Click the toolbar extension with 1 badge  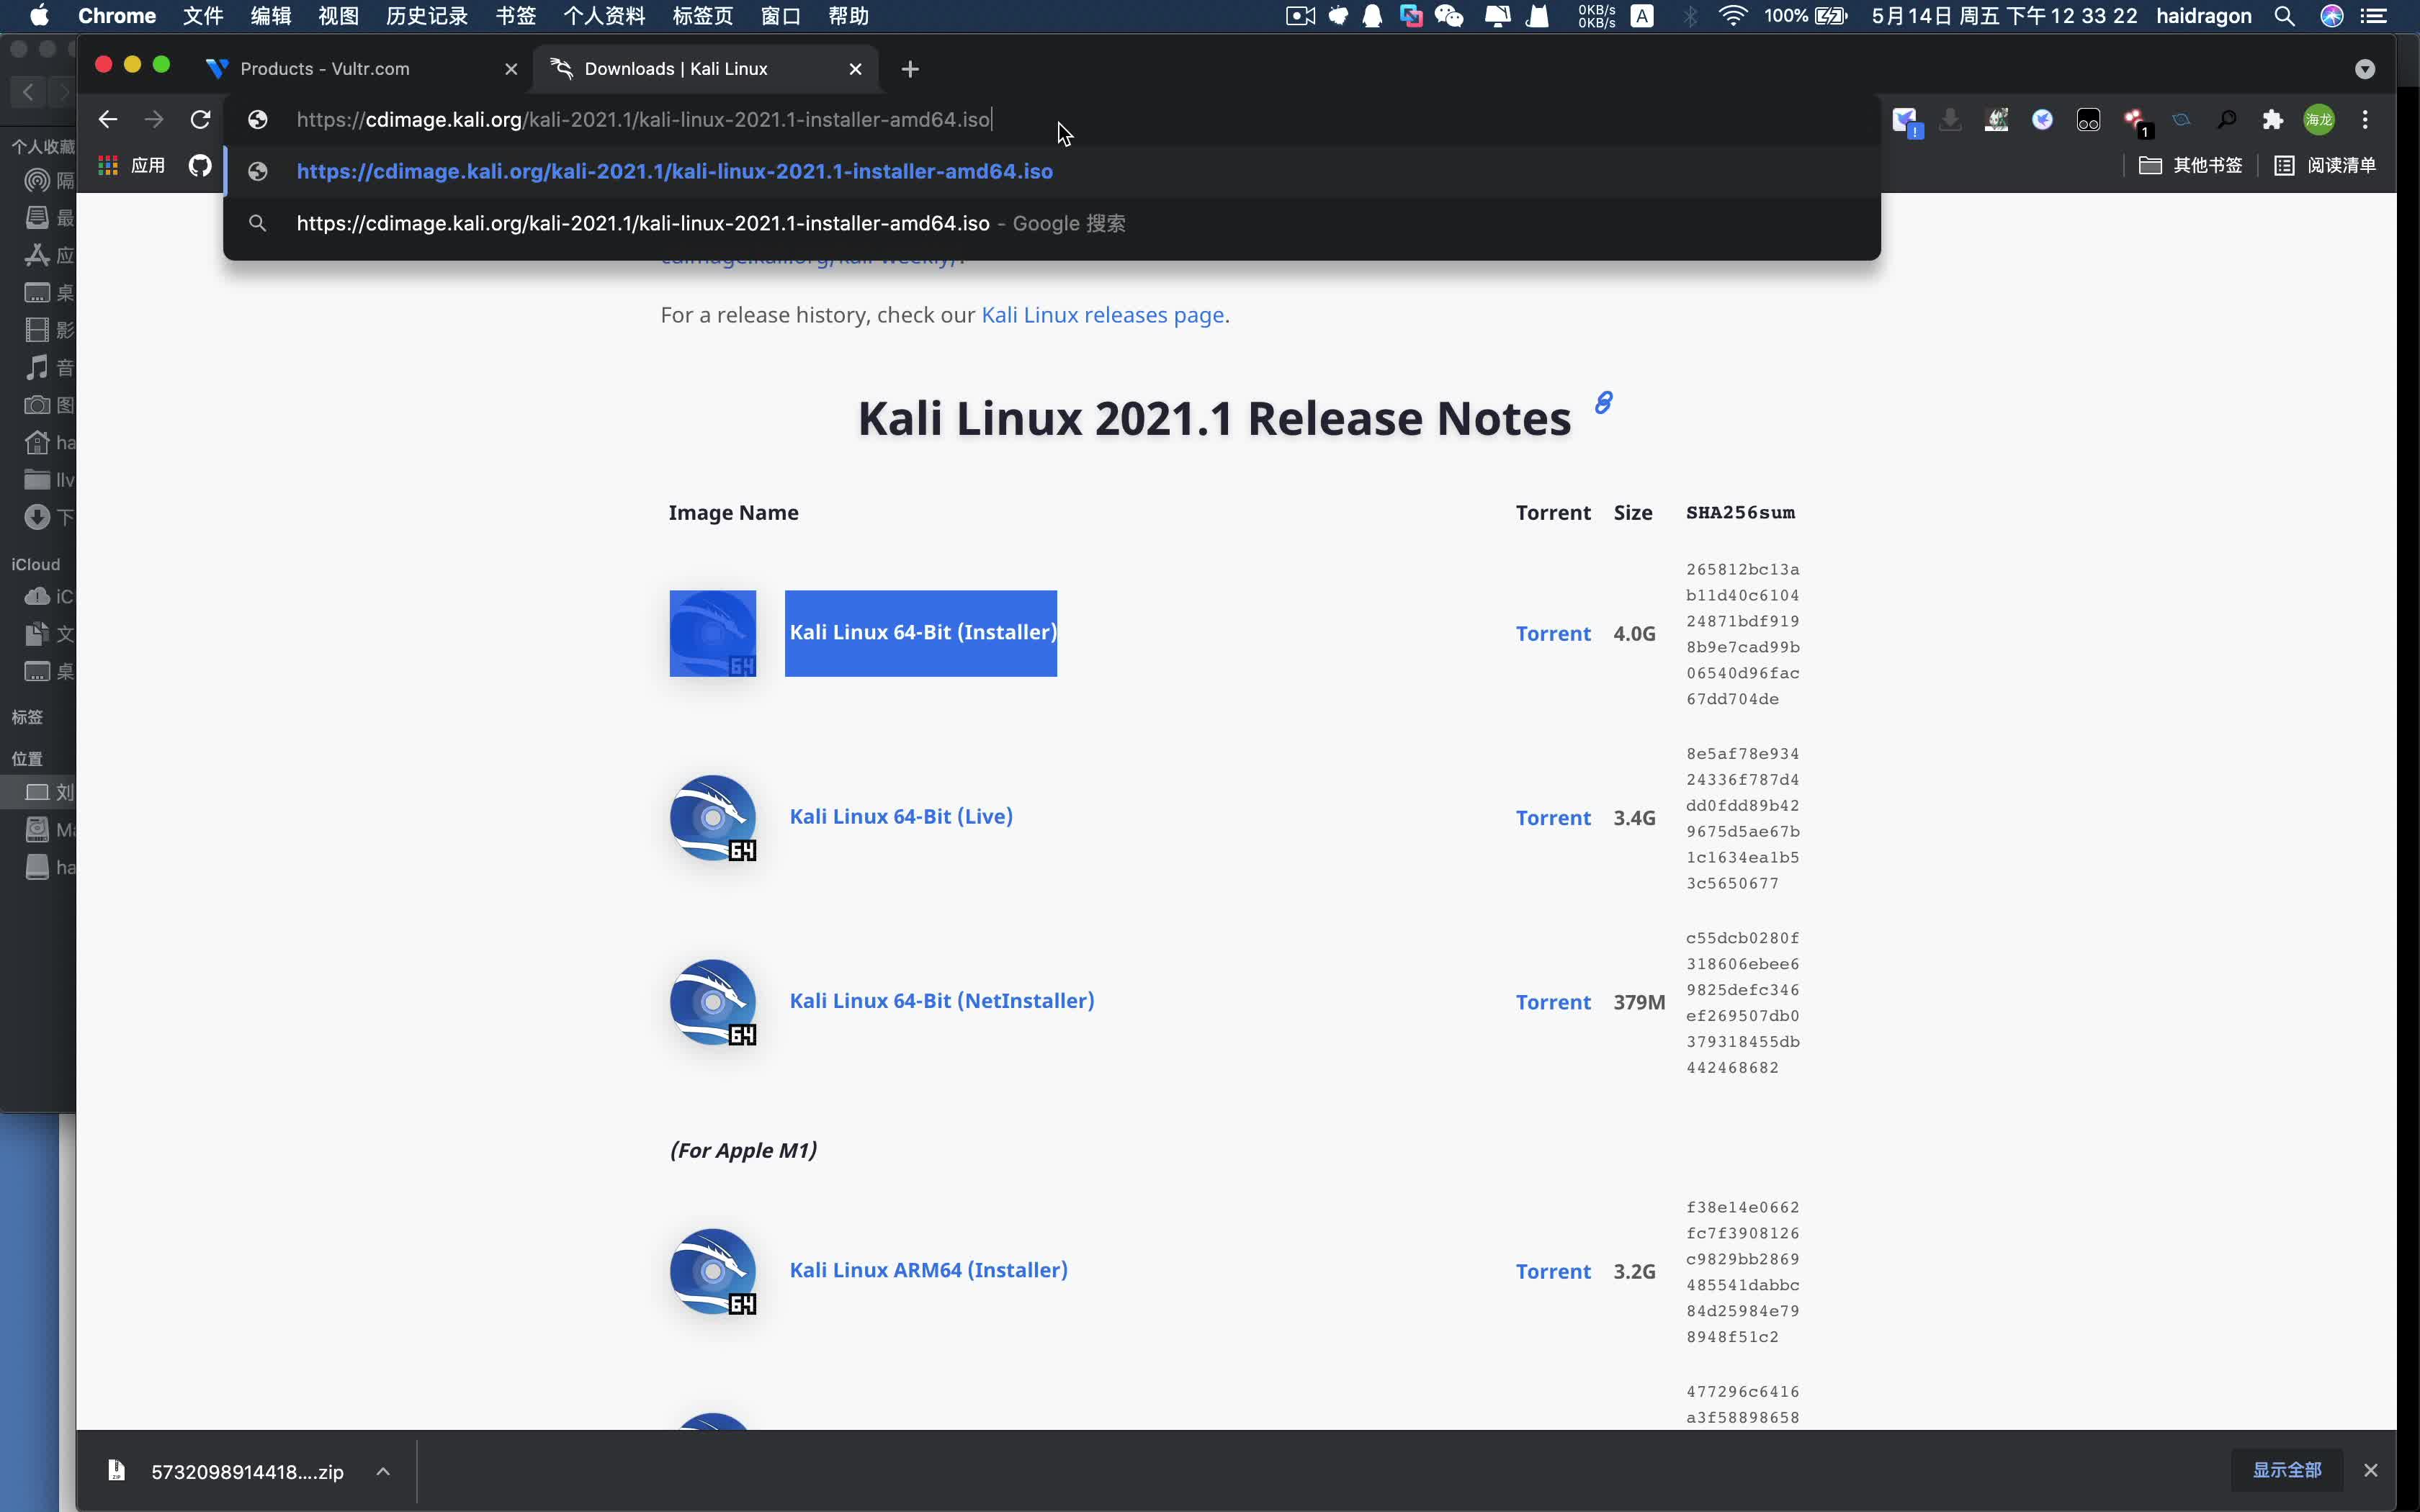pyautogui.click(x=2137, y=122)
